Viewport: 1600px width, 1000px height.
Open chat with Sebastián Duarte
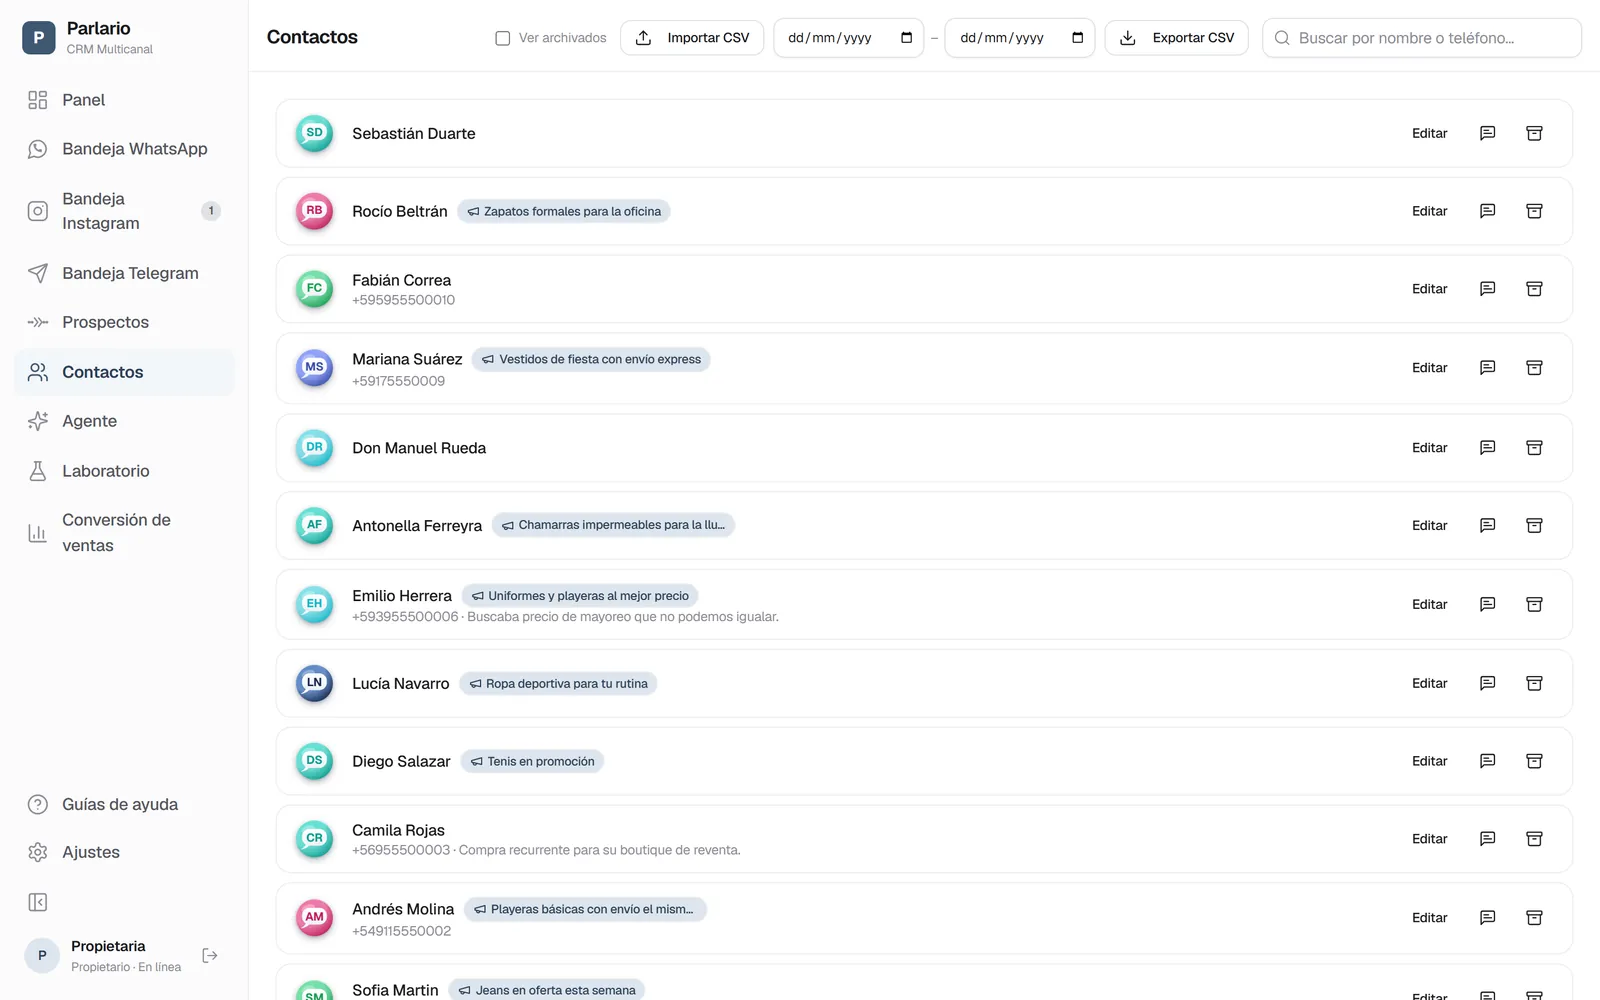(x=1487, y=133)
